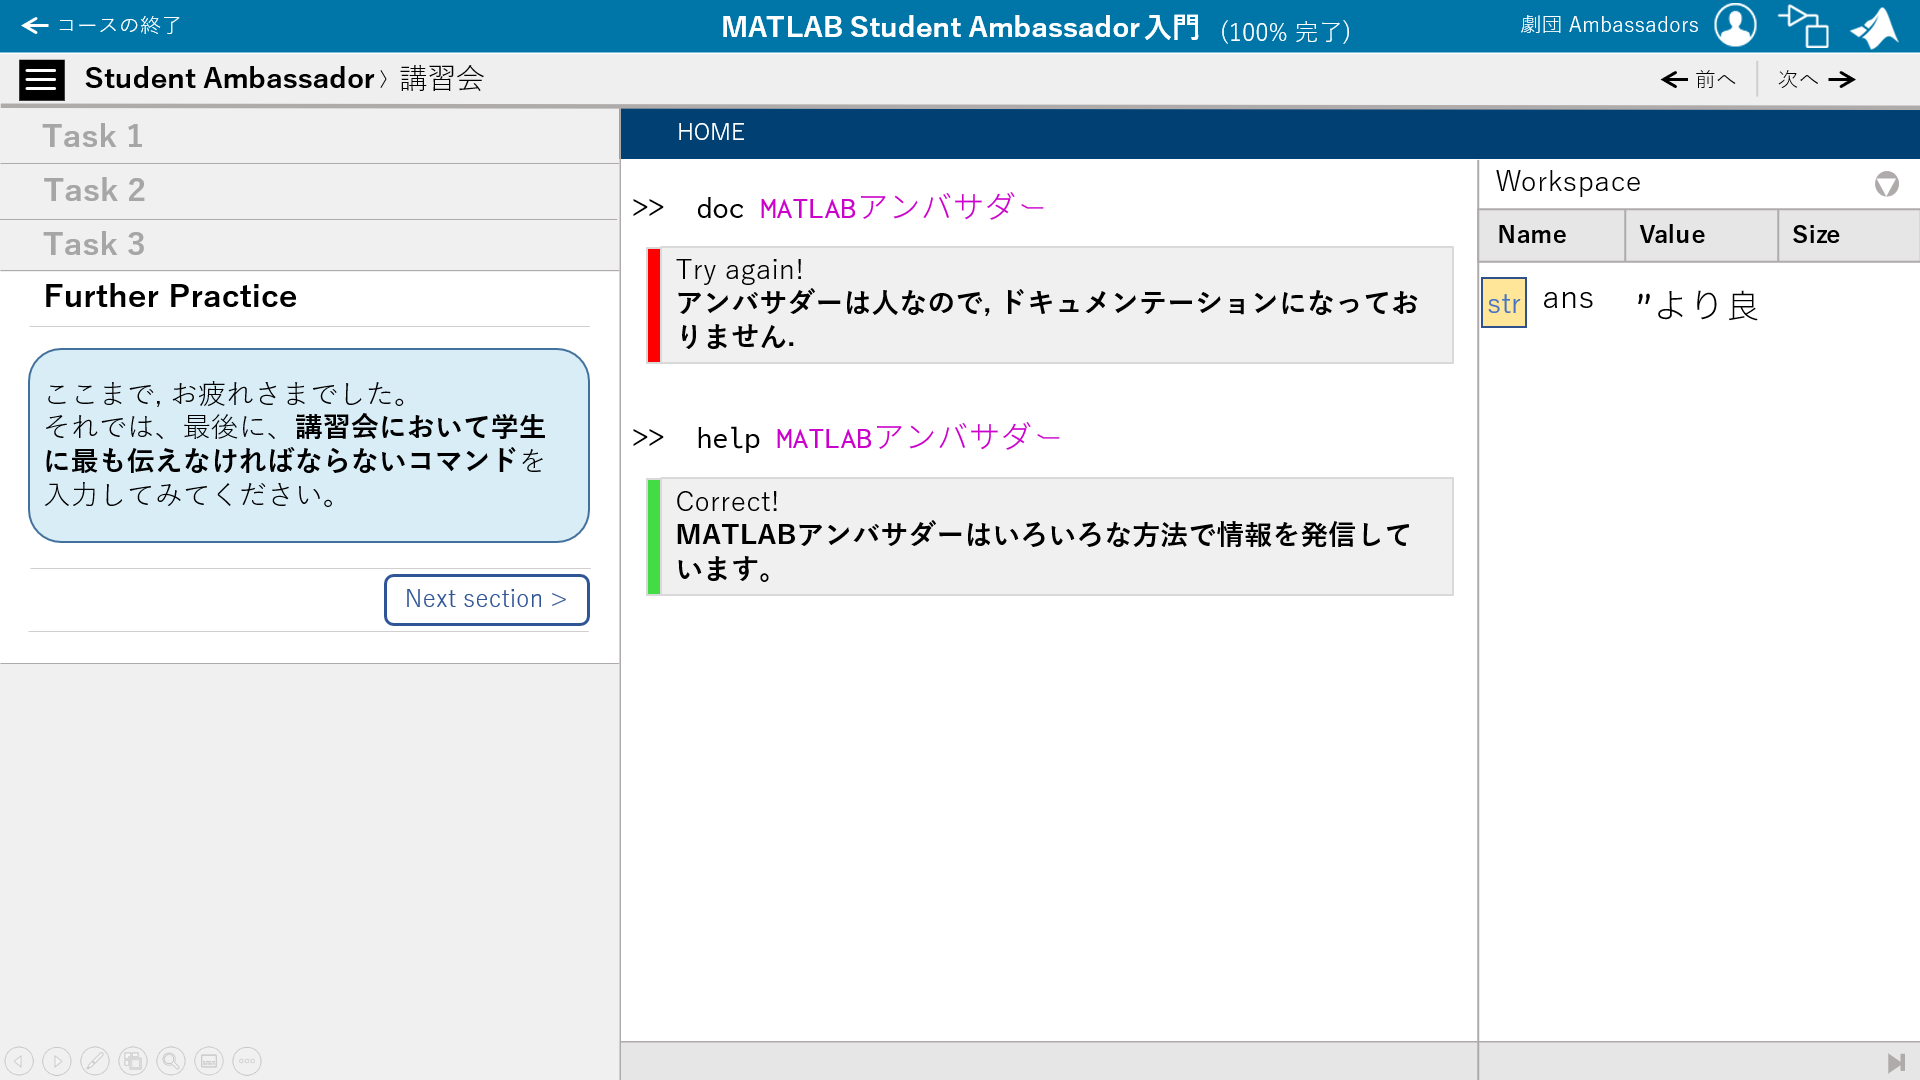Toggle the subtitles icon
Viewport: 1920px width, 1080px height.
pos(209,1061)
